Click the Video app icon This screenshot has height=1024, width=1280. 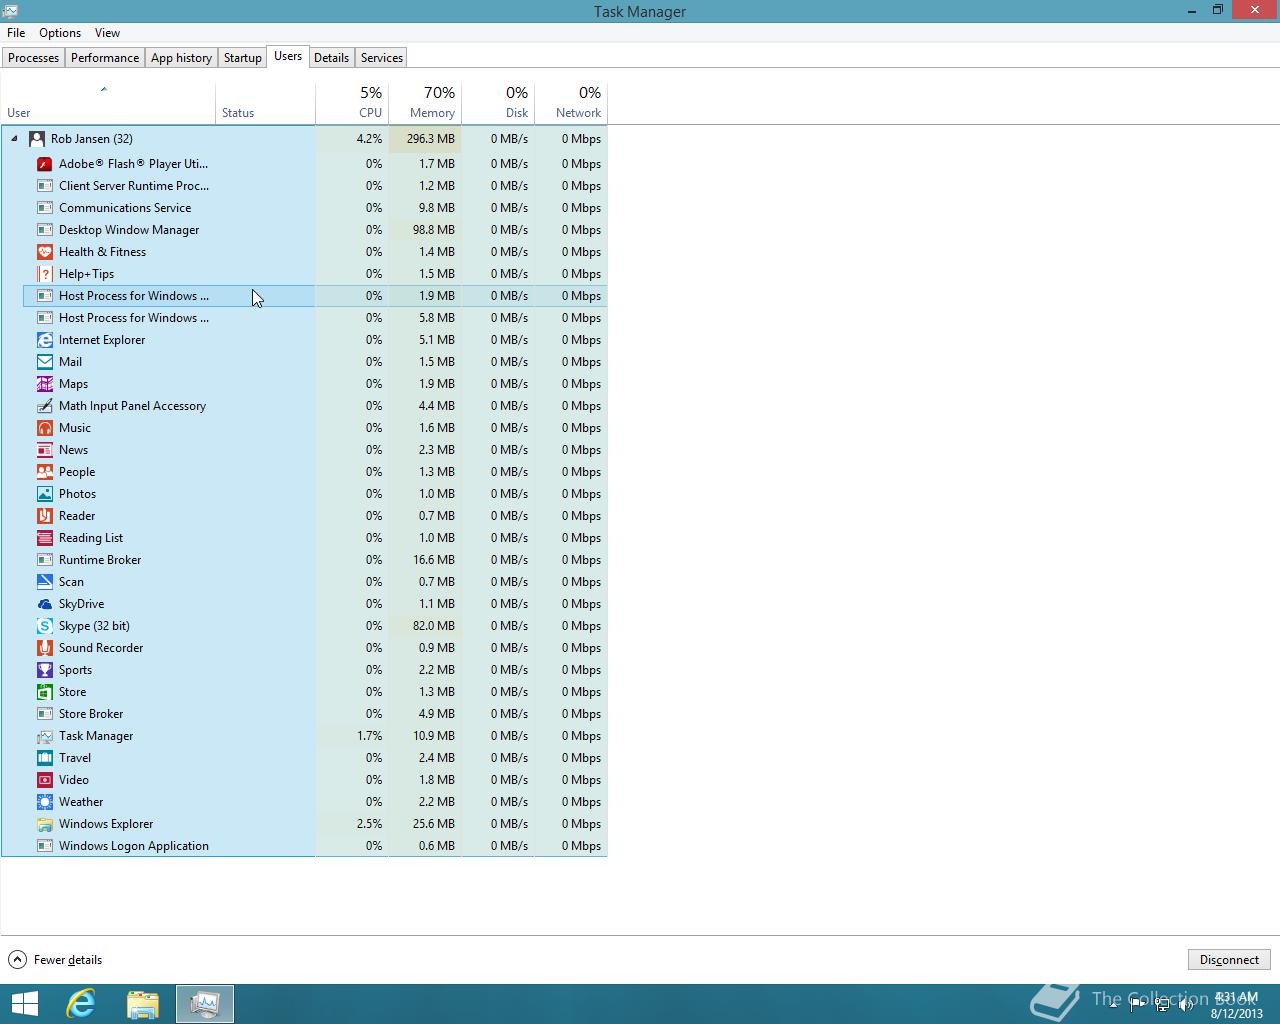(44, 780)
